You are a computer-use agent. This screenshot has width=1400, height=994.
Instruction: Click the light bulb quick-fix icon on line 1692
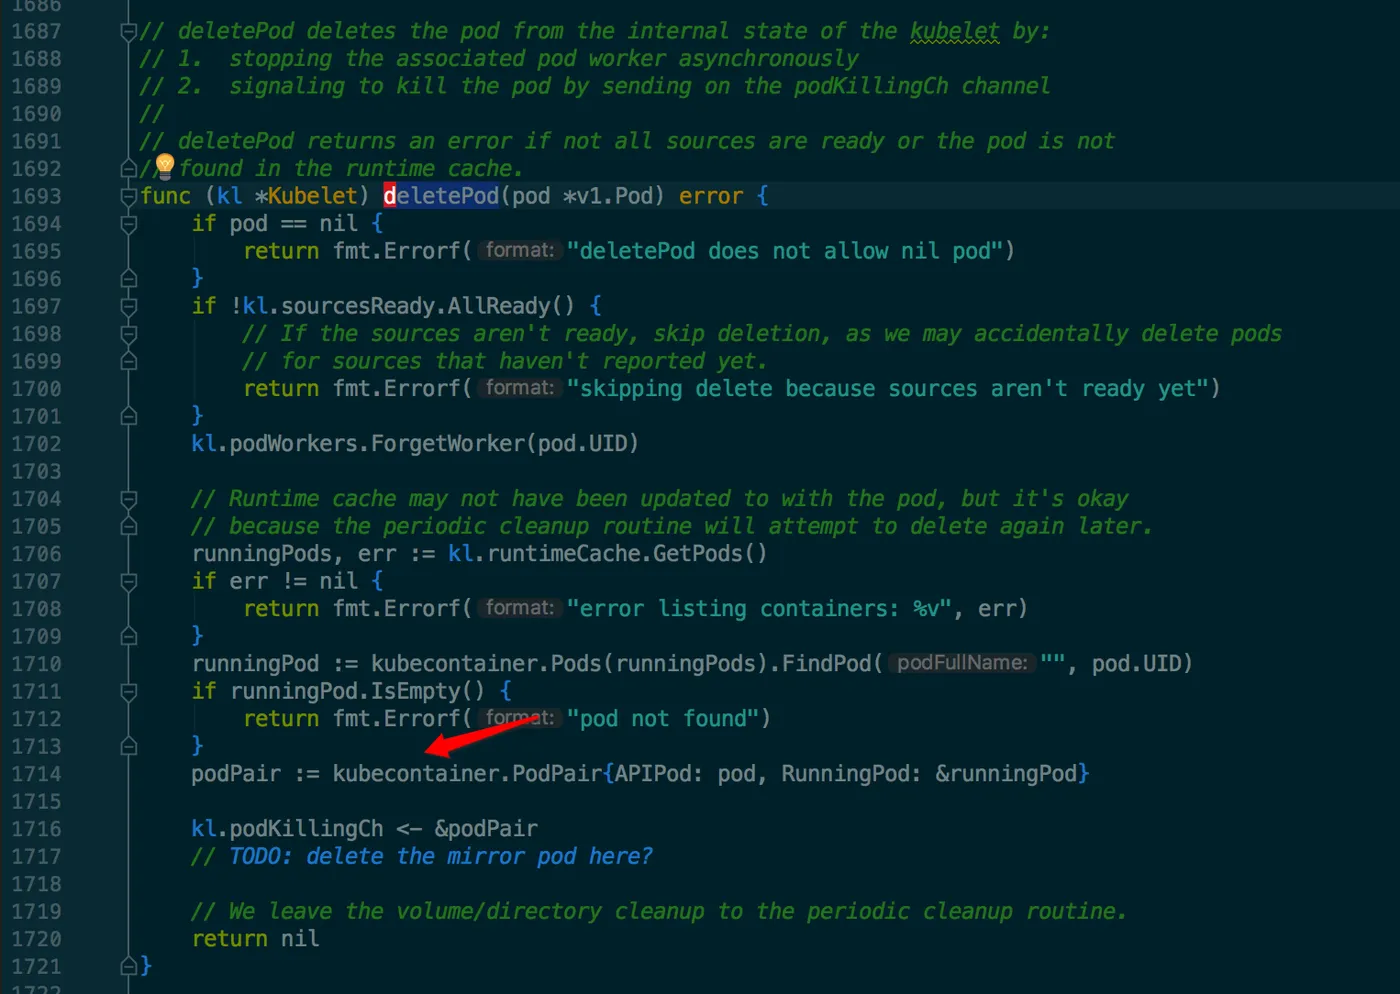(165, 166)
